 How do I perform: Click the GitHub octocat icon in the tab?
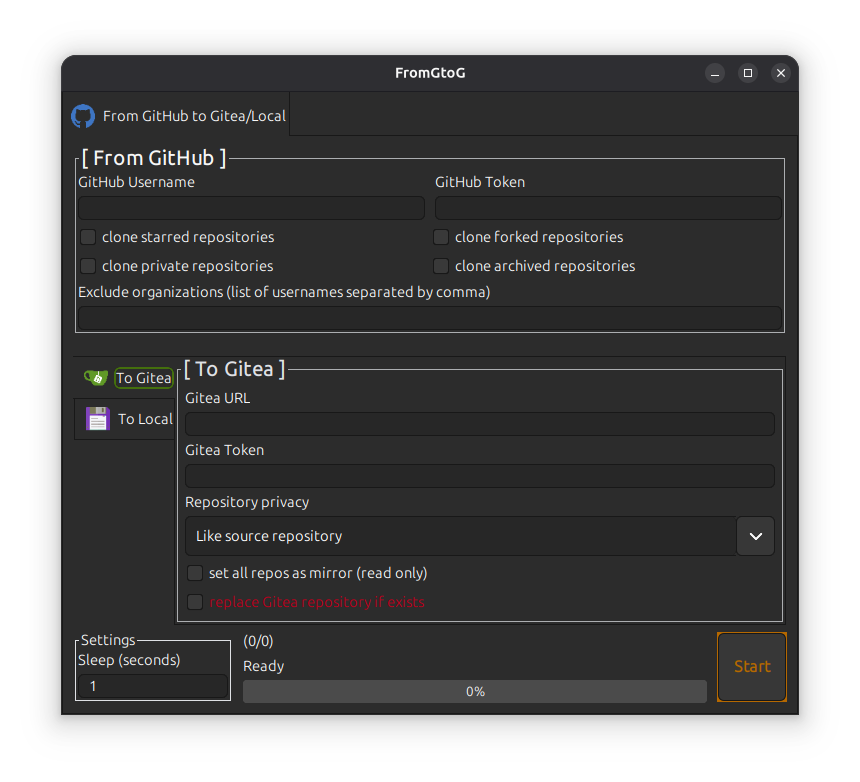[83, 116]
